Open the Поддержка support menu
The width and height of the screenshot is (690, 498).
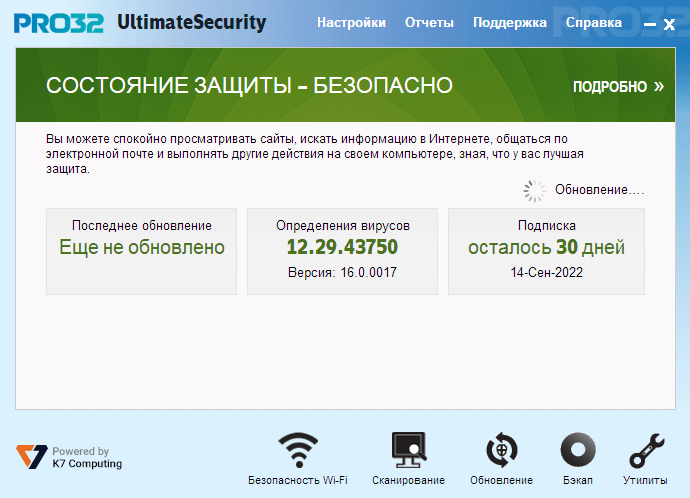[510, 22]
